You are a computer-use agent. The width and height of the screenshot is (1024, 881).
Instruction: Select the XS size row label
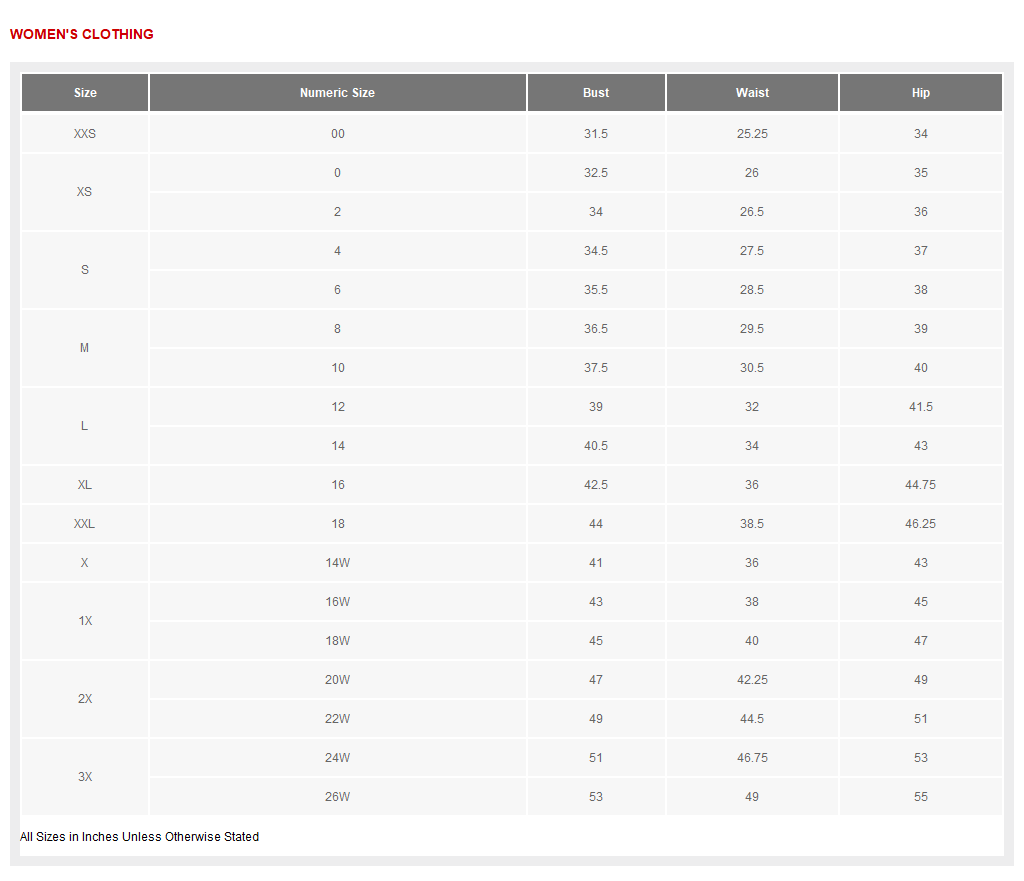click(84, 192)
